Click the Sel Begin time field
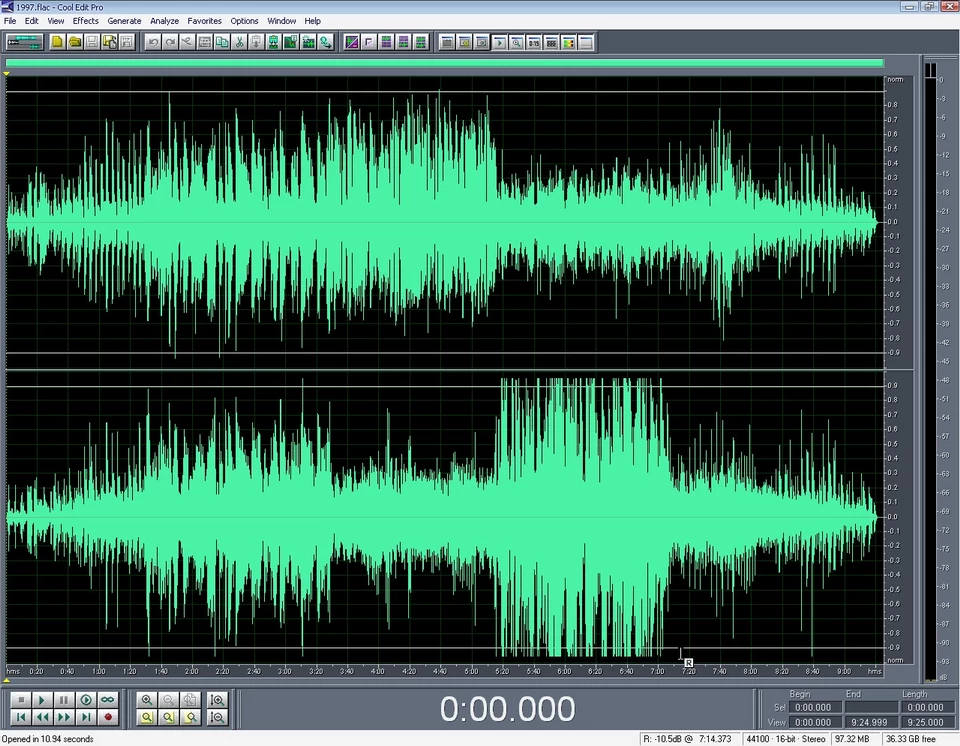960x746 pixels. 814,707
